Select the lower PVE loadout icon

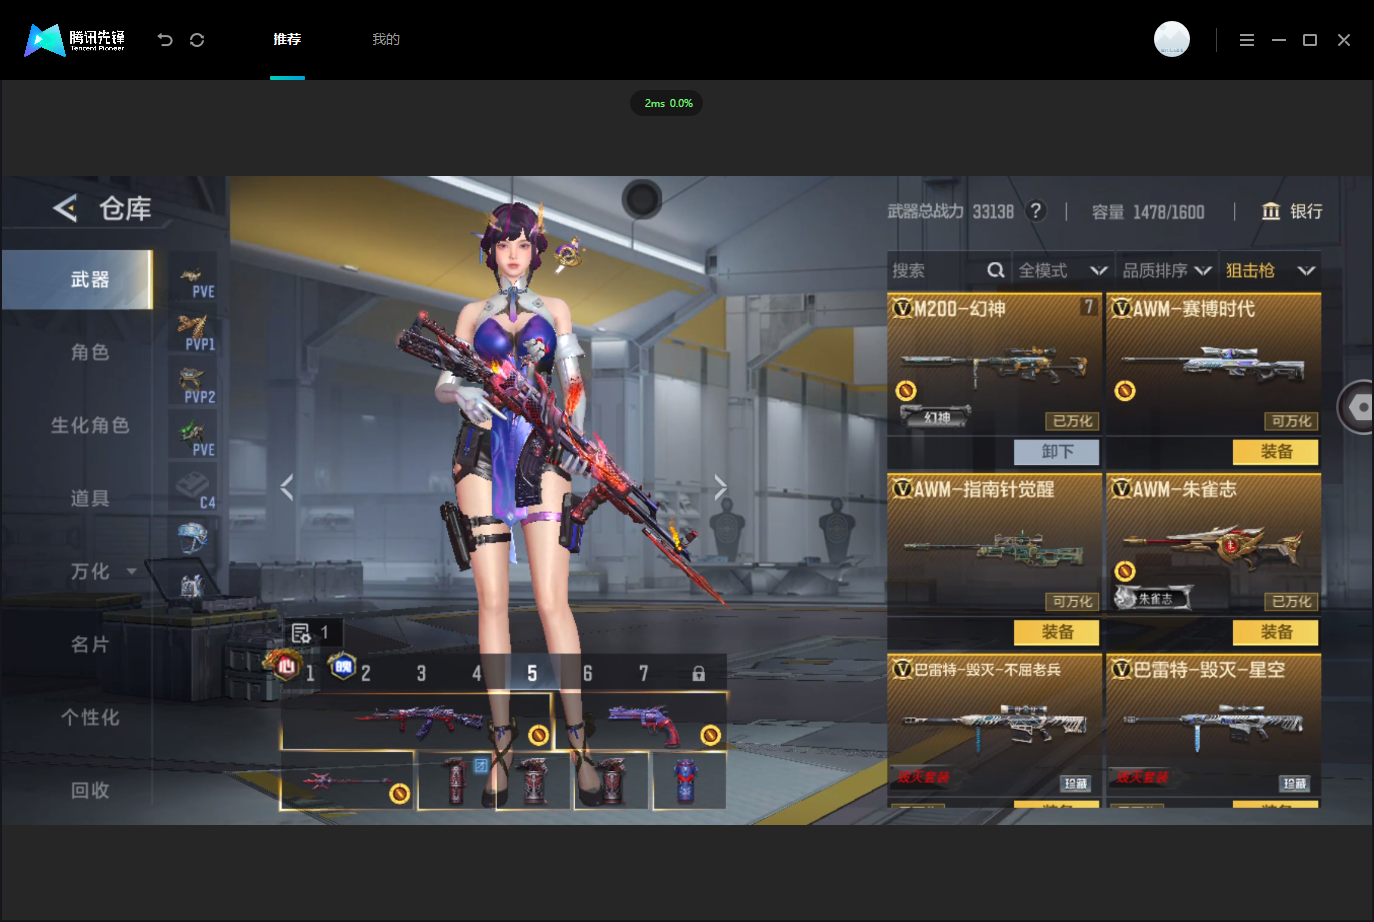[x=194, y=437]
